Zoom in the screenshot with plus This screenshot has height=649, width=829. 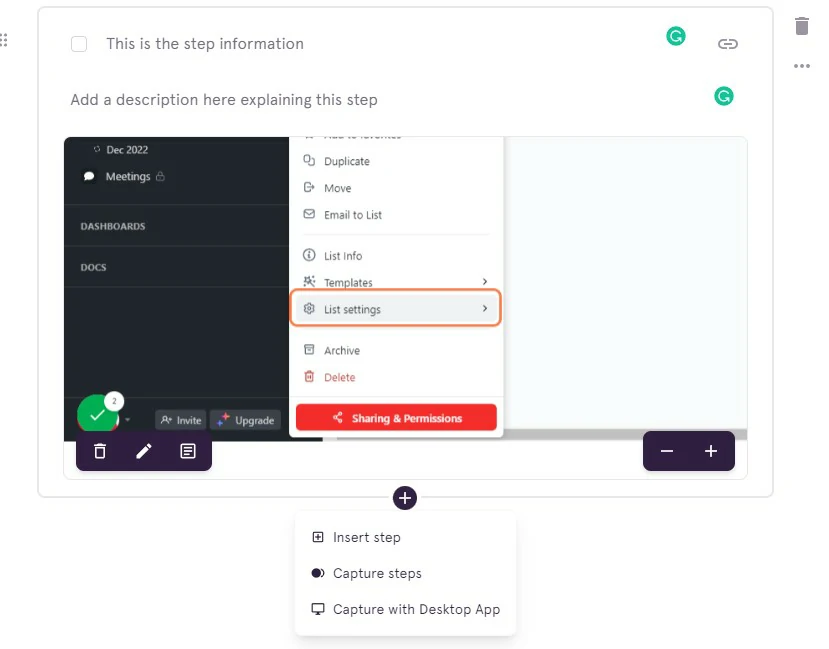pos(711,451)
